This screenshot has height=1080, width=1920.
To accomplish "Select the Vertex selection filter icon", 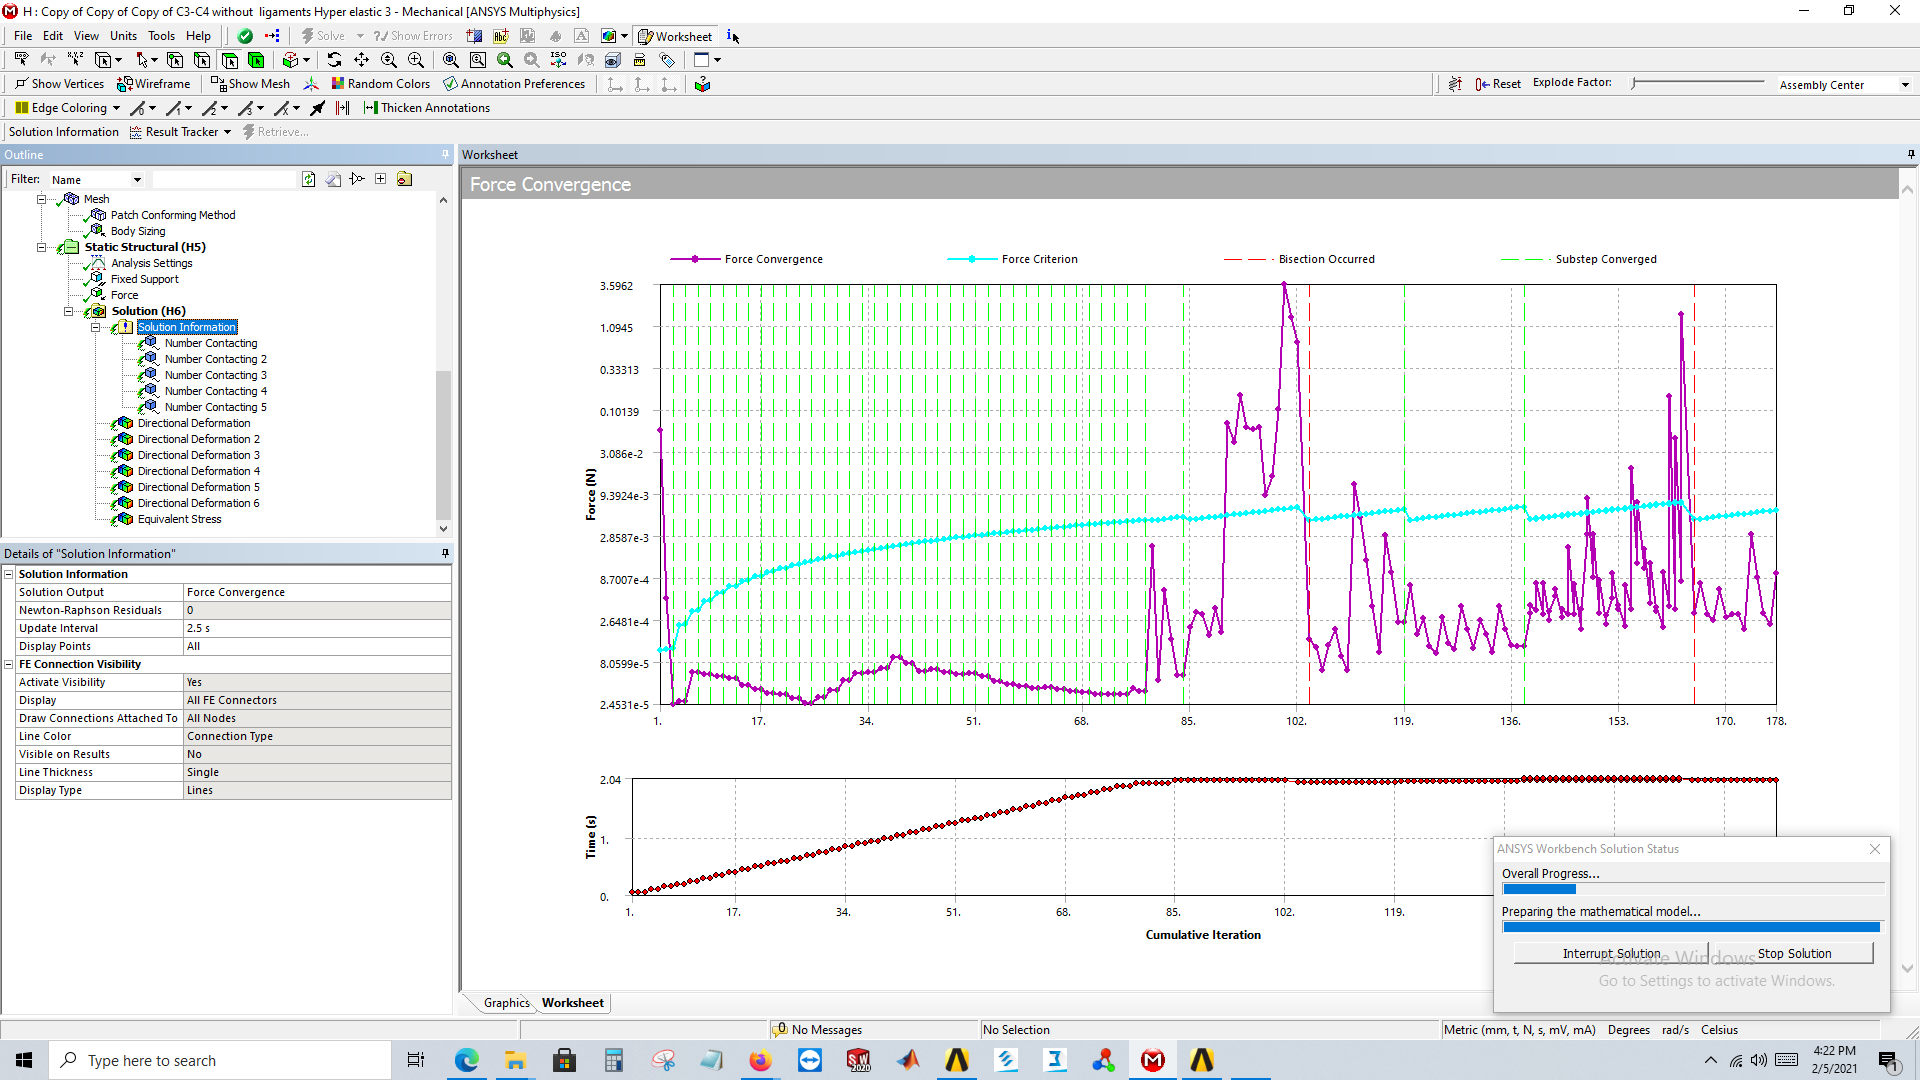I will point(175,60).
